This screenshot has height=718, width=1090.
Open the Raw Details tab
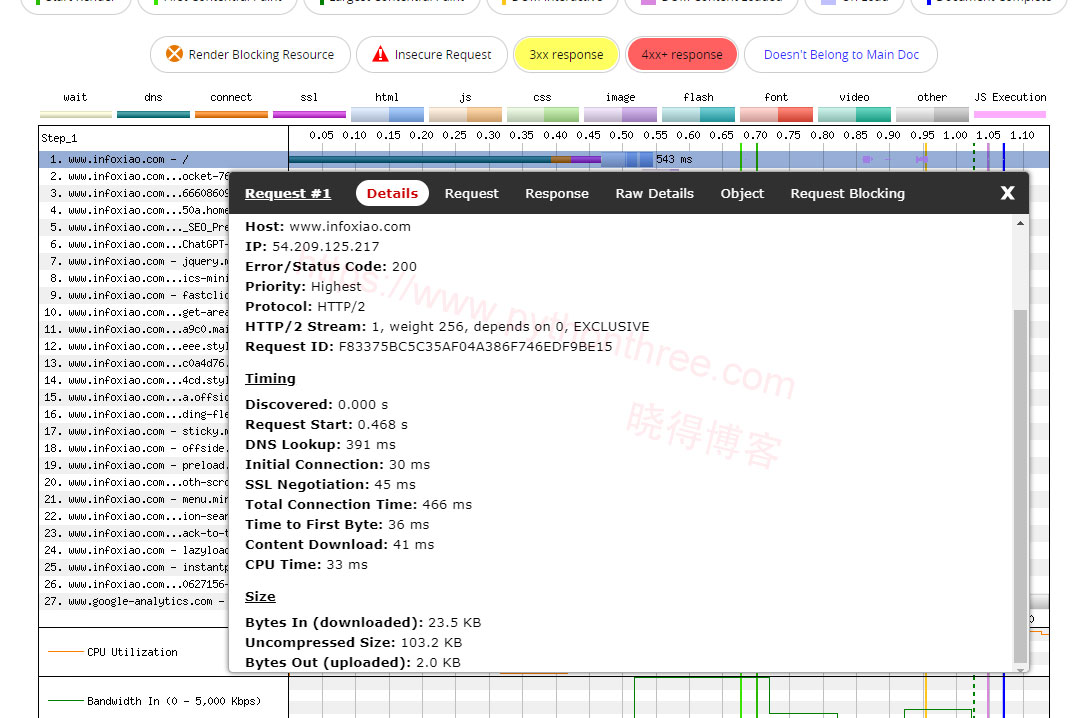point(654,193)
